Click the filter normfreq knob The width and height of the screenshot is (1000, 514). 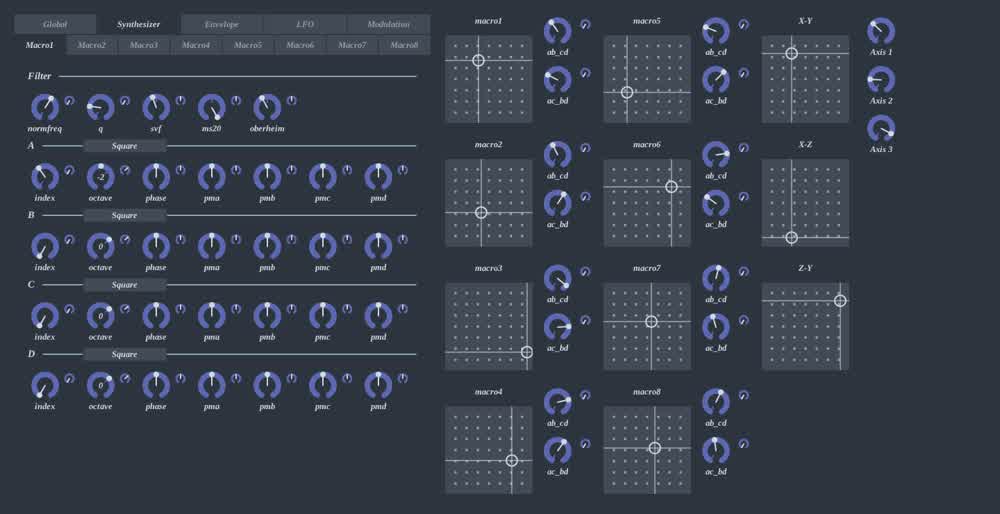(x=45, y=108)
